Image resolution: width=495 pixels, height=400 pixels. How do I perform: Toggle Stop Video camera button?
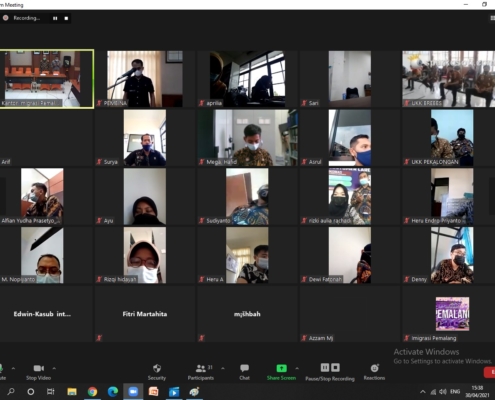[x=39, y=372]
